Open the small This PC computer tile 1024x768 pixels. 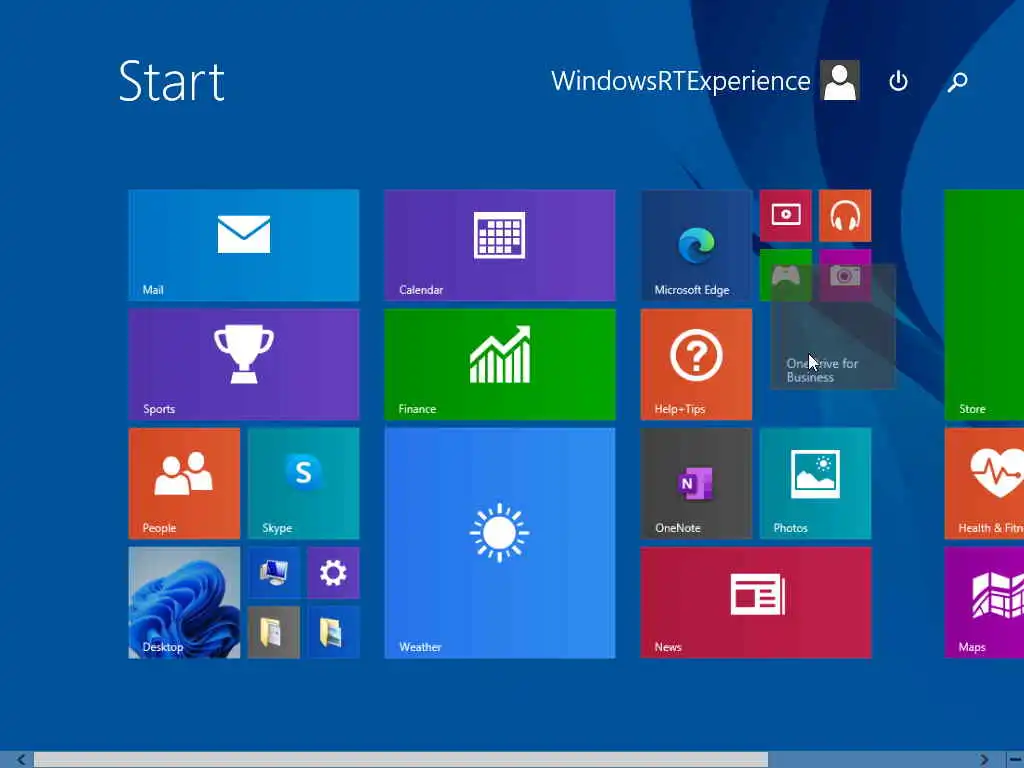274,573
